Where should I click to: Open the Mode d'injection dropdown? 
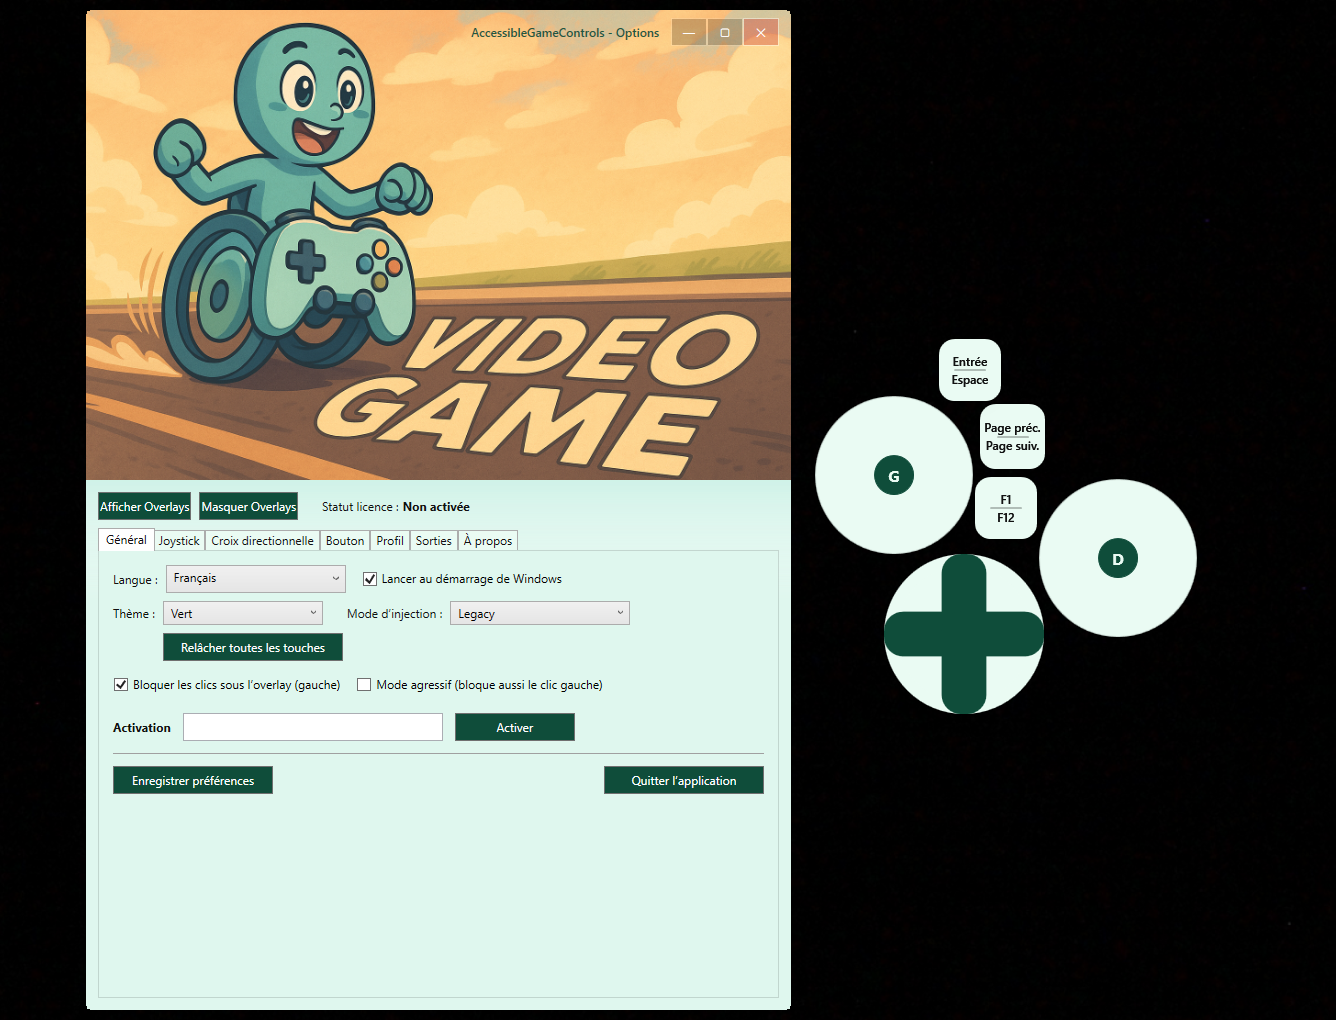click(x=539, y=614)
